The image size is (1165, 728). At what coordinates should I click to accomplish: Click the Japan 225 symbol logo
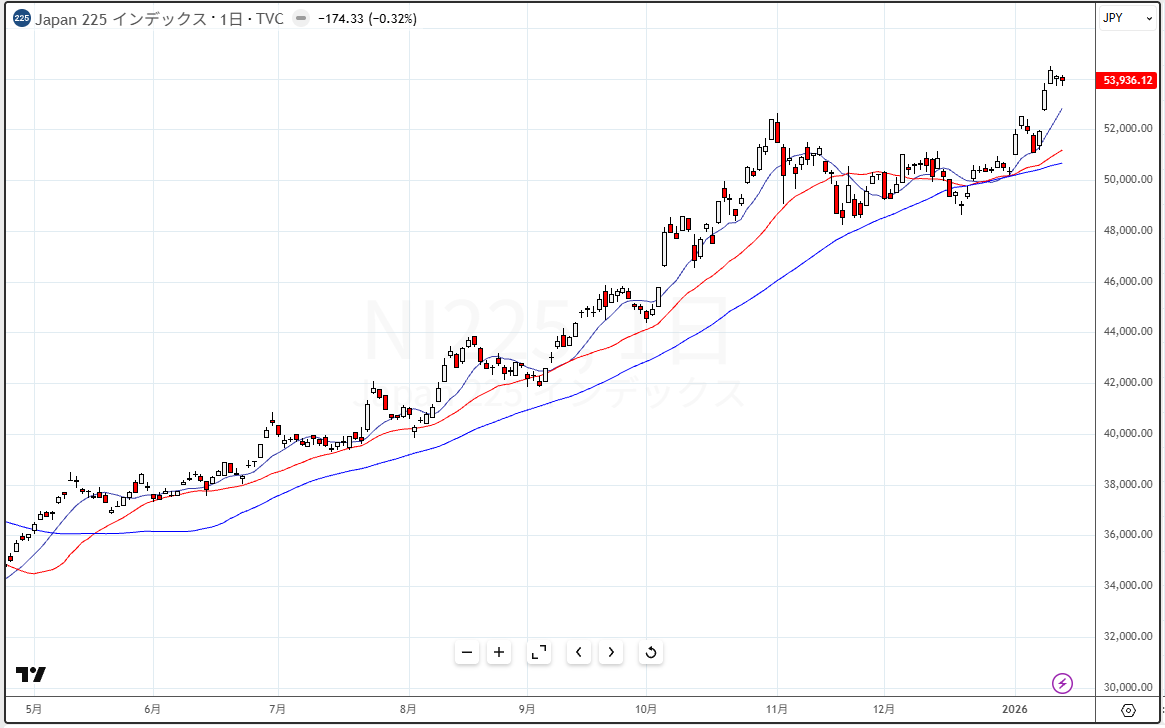click(x=22, y=18)
